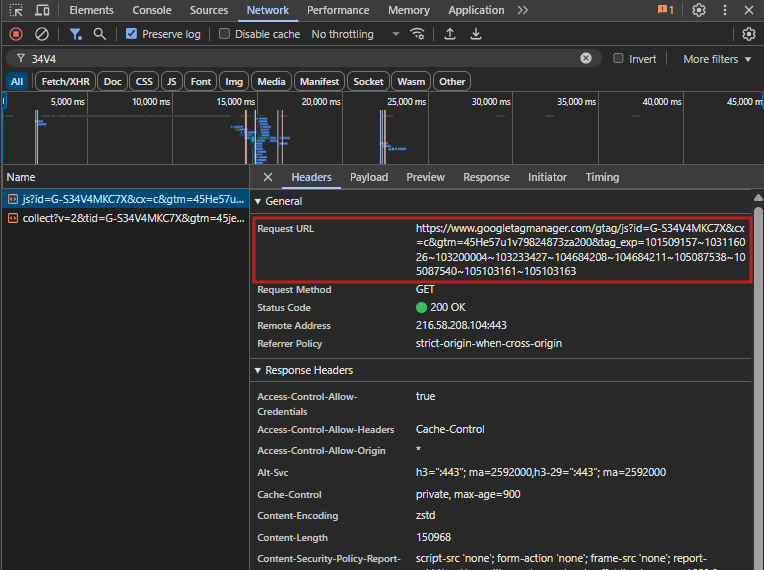Uncheck the Preserve log checkbox

132,34
